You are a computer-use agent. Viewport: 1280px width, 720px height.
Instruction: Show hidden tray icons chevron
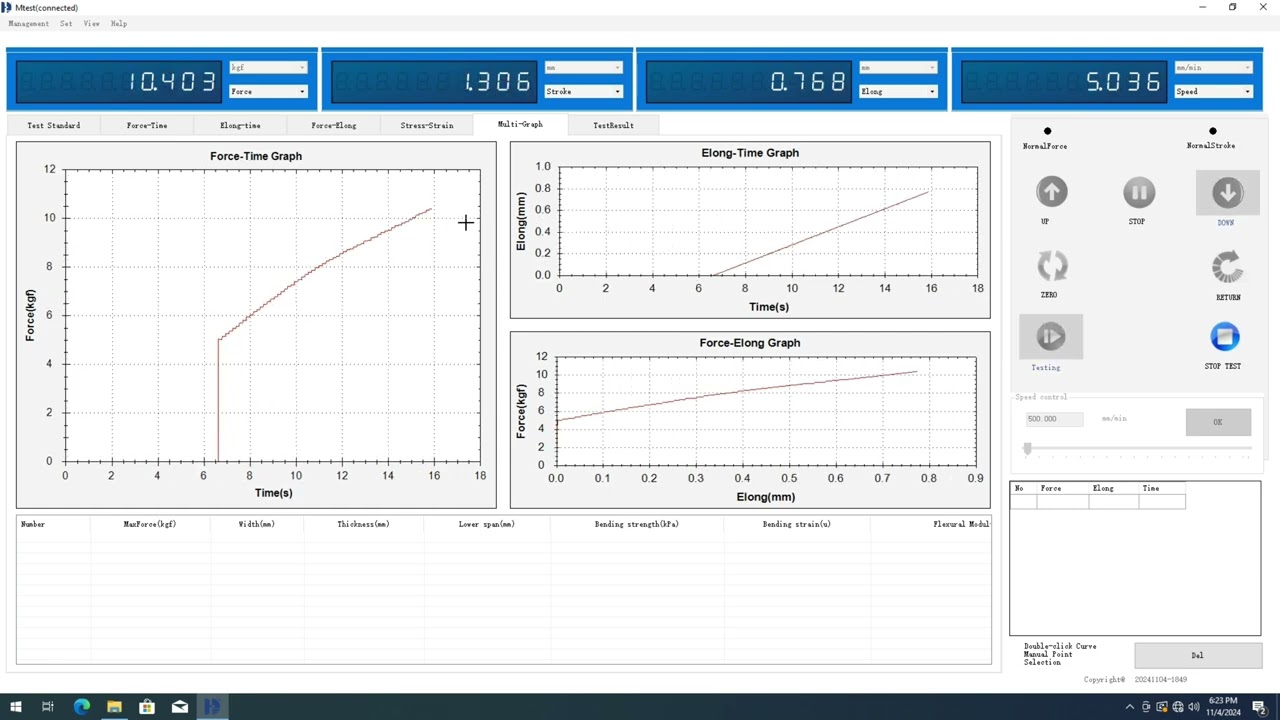[x=1130, y=707]
